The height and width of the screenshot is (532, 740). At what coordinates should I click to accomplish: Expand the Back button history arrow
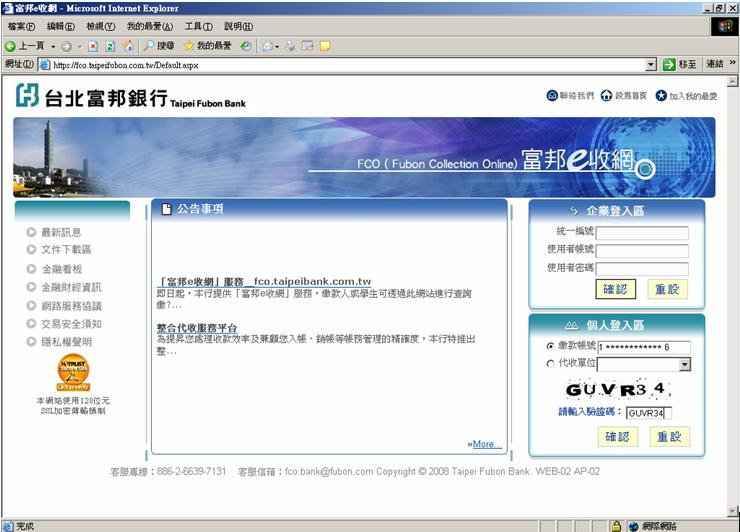[x=53, y=46]
